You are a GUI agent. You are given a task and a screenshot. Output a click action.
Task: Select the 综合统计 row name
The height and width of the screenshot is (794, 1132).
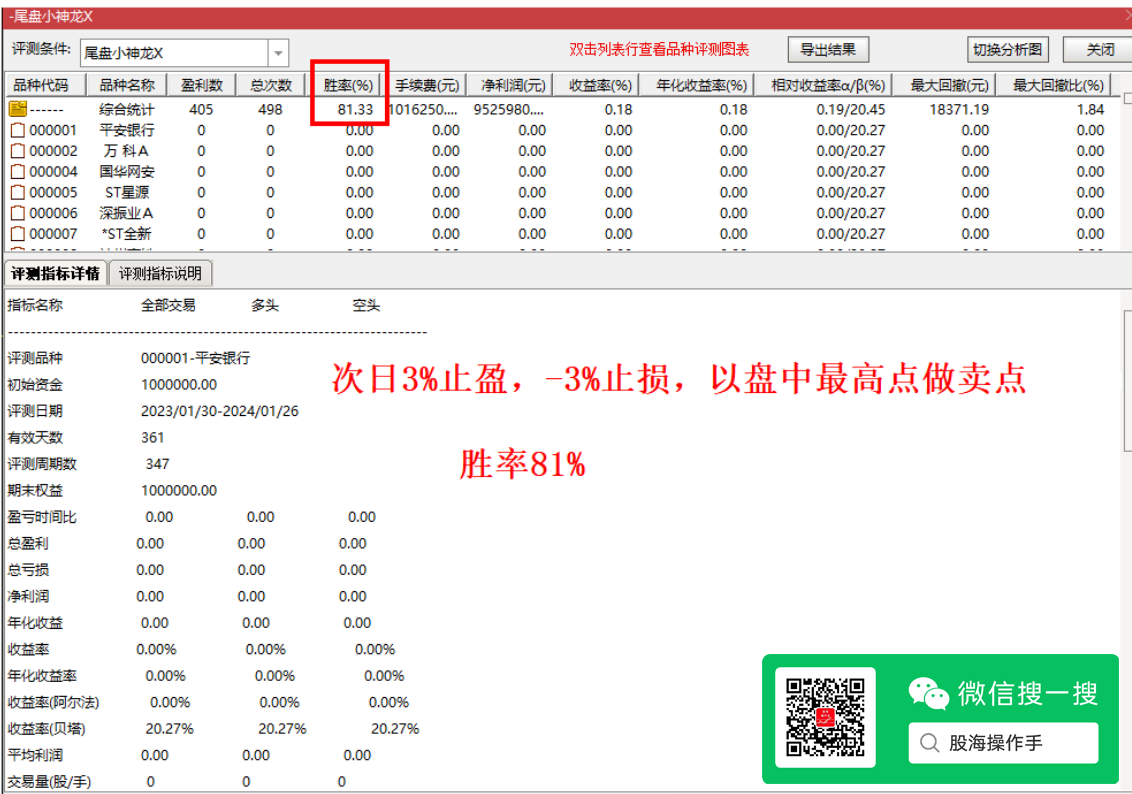pyautogui.click(x=126, y=109)
